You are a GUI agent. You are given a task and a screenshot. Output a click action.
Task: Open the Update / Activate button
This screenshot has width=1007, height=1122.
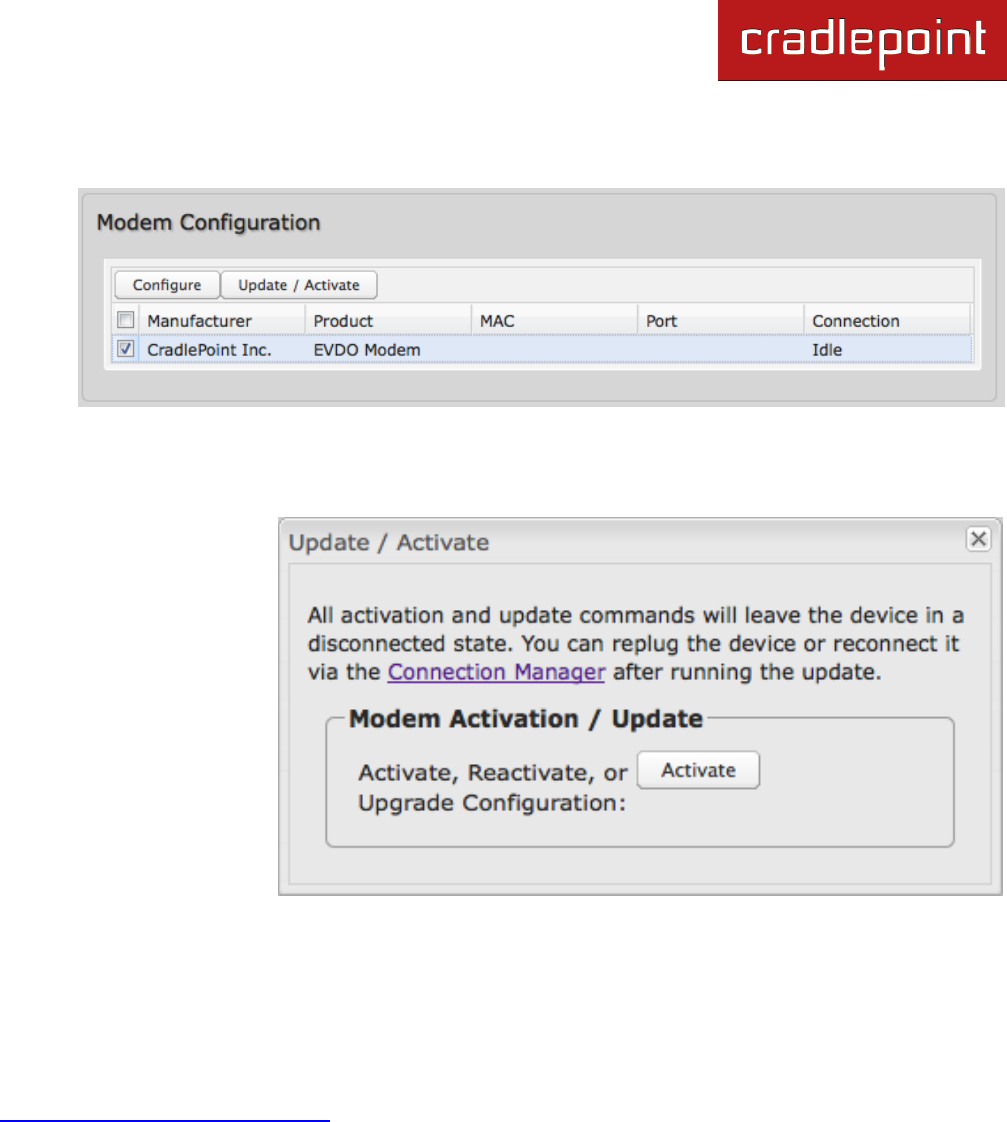click(298, 285)
